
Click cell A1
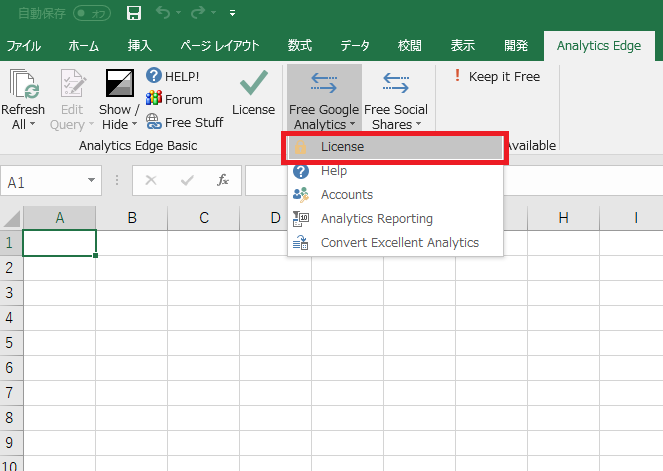[x=60, y=243]
